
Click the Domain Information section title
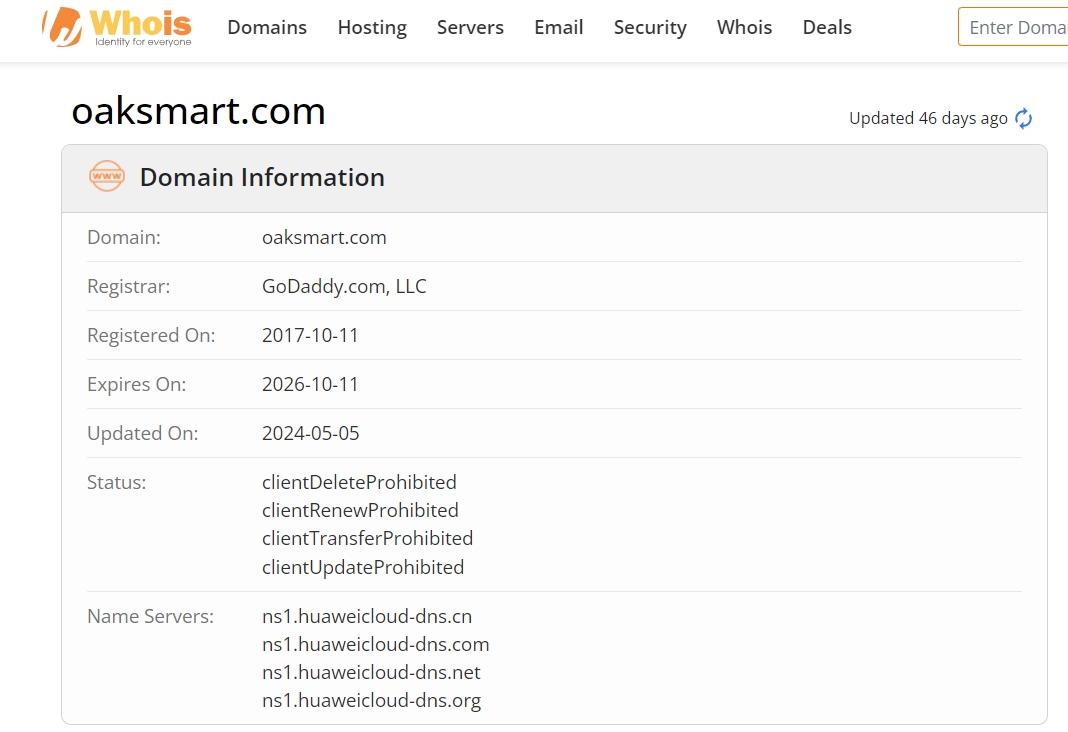click(262, 177)
